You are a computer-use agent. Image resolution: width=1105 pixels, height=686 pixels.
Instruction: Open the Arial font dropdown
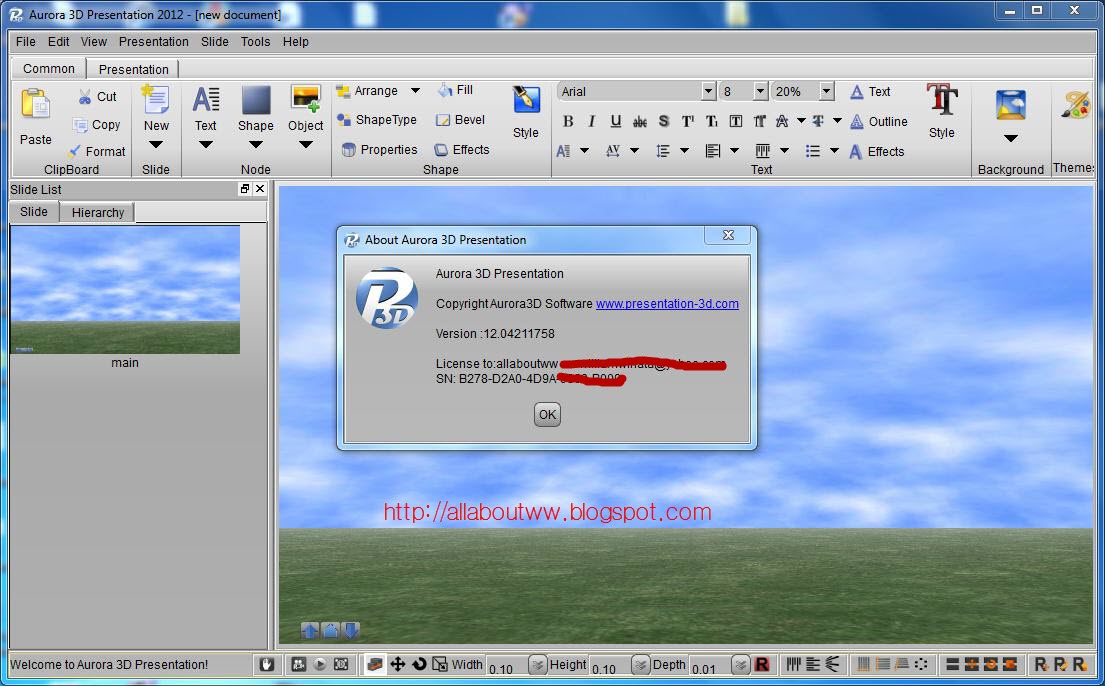(x=708, y=91)
